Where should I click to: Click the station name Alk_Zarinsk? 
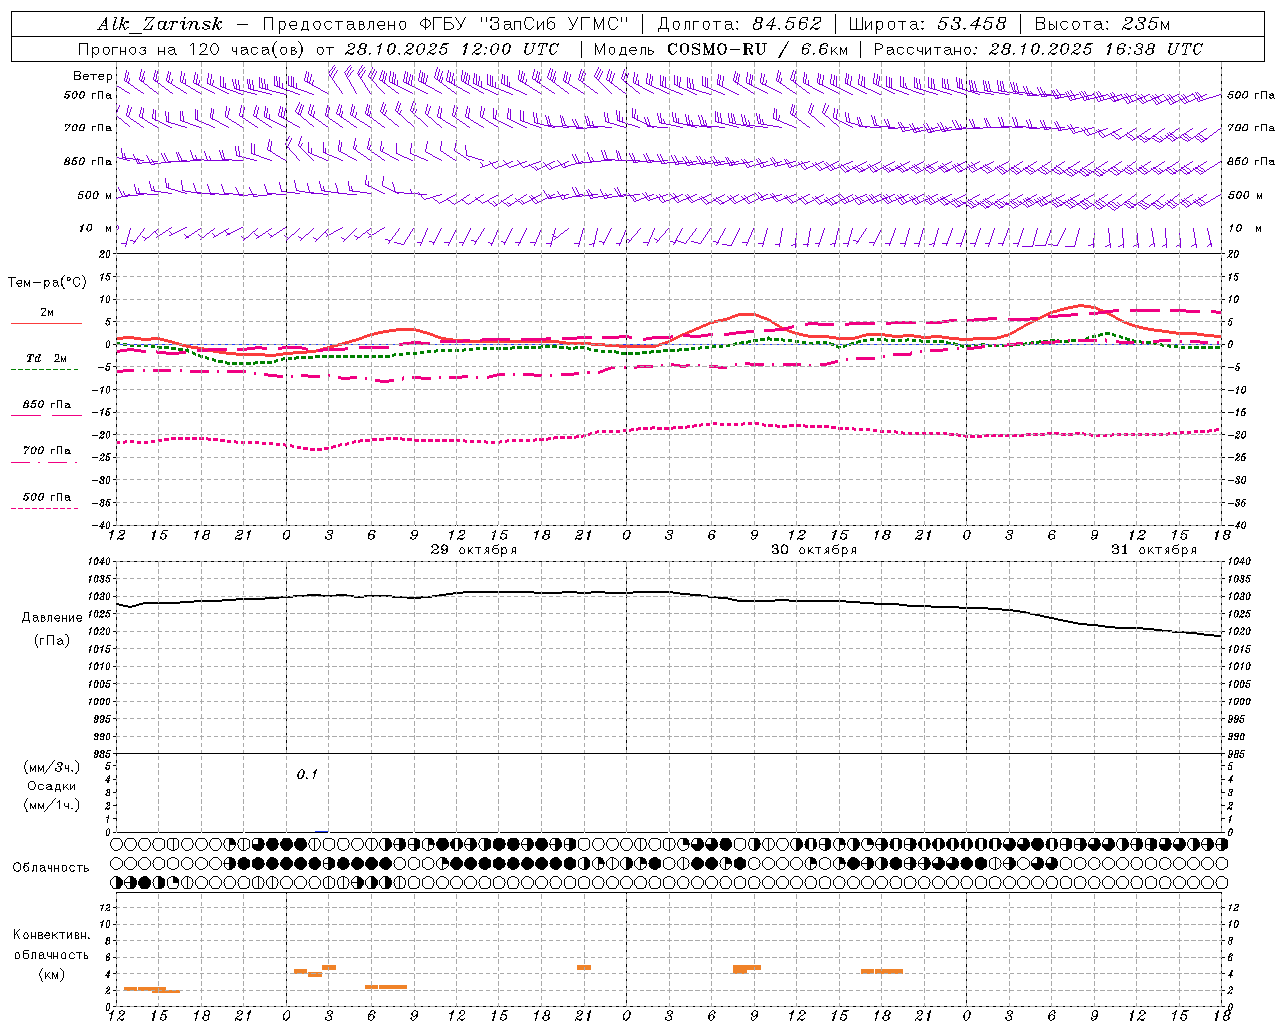(x=160, y=24)
